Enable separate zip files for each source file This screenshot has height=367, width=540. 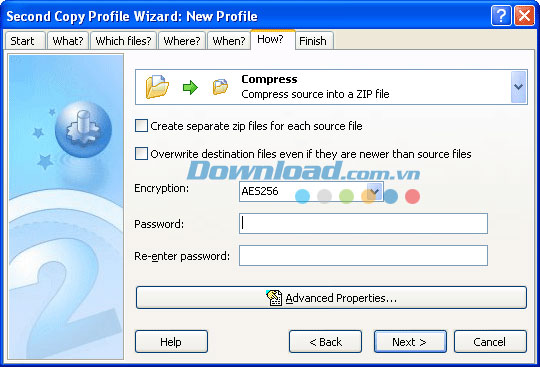pyautogui.click(x=141, y=126)
